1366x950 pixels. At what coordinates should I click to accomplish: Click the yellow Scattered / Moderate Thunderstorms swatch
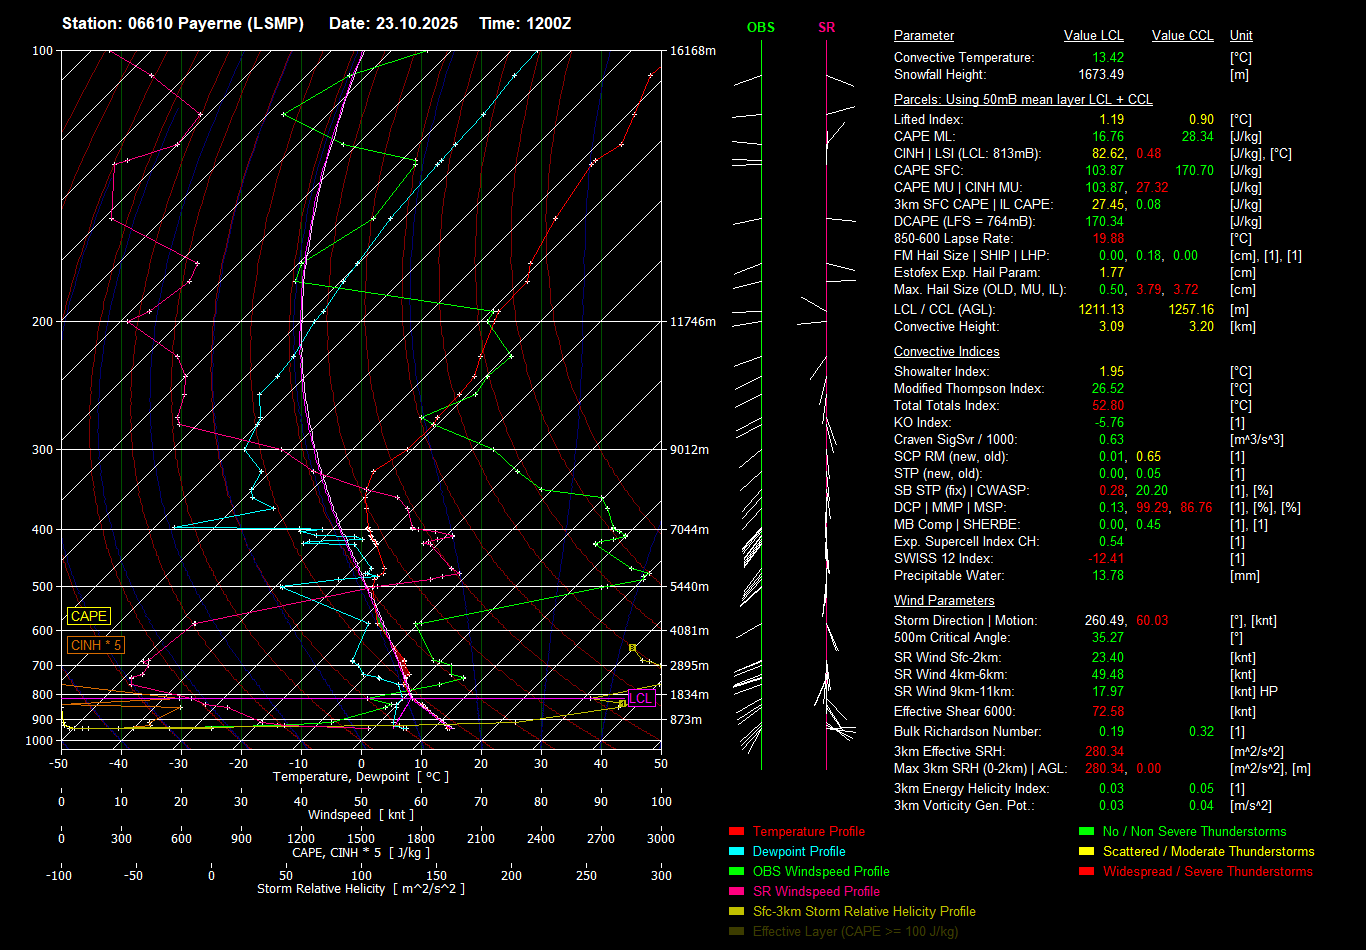pyautogui.click(x=1086, y=852)
